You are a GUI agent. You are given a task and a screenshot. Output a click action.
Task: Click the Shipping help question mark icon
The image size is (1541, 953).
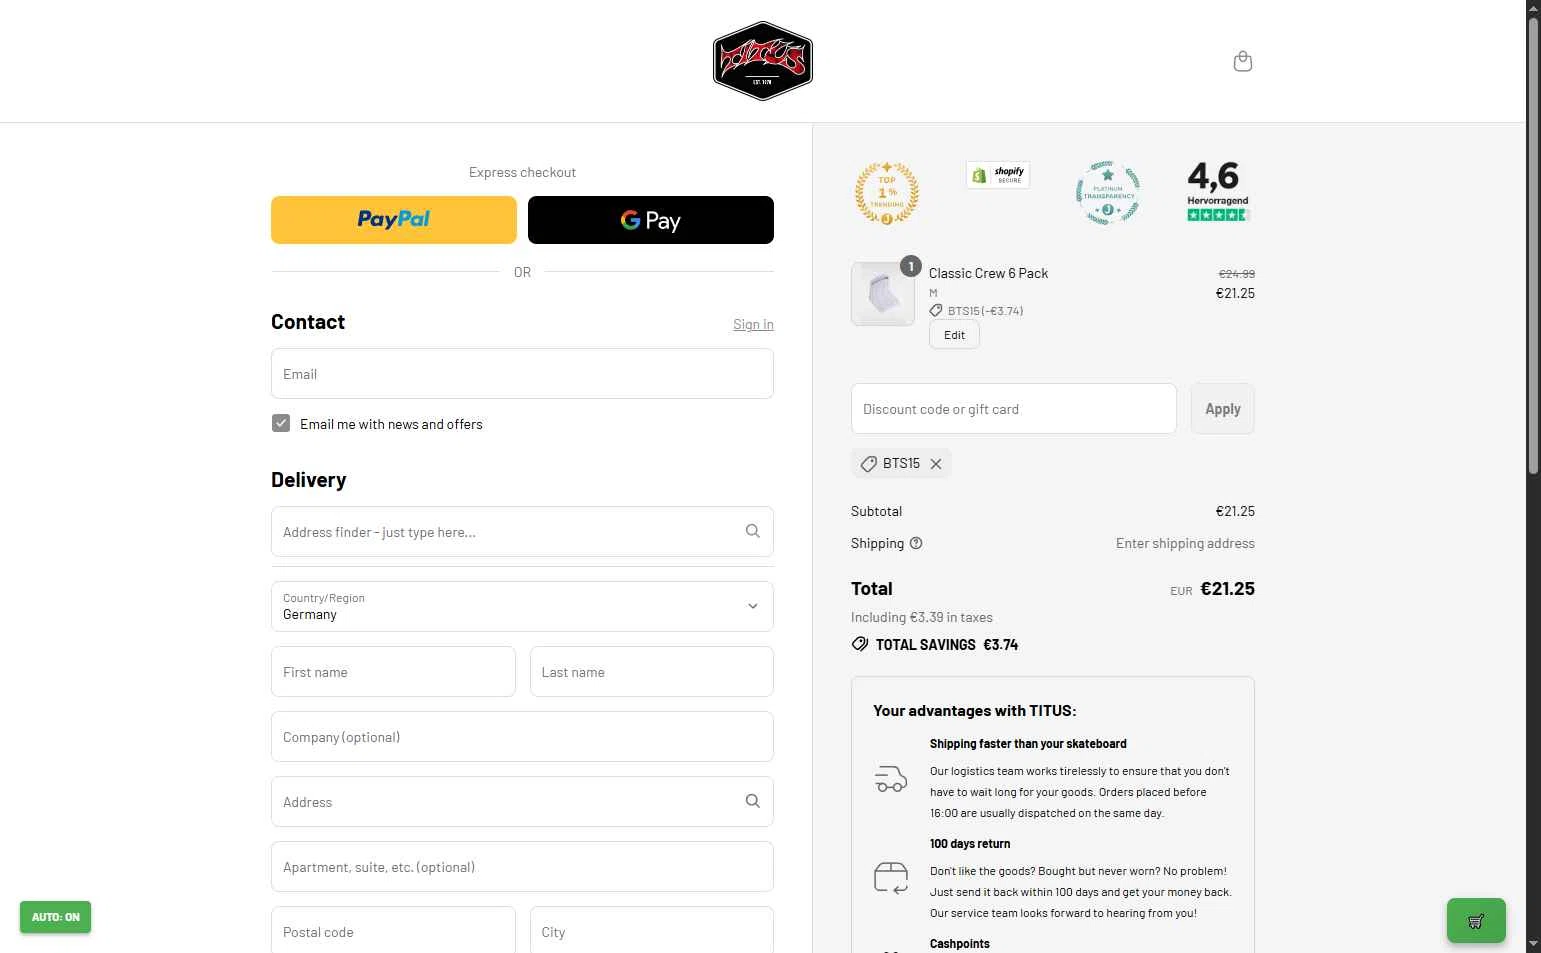coord(916,543)
